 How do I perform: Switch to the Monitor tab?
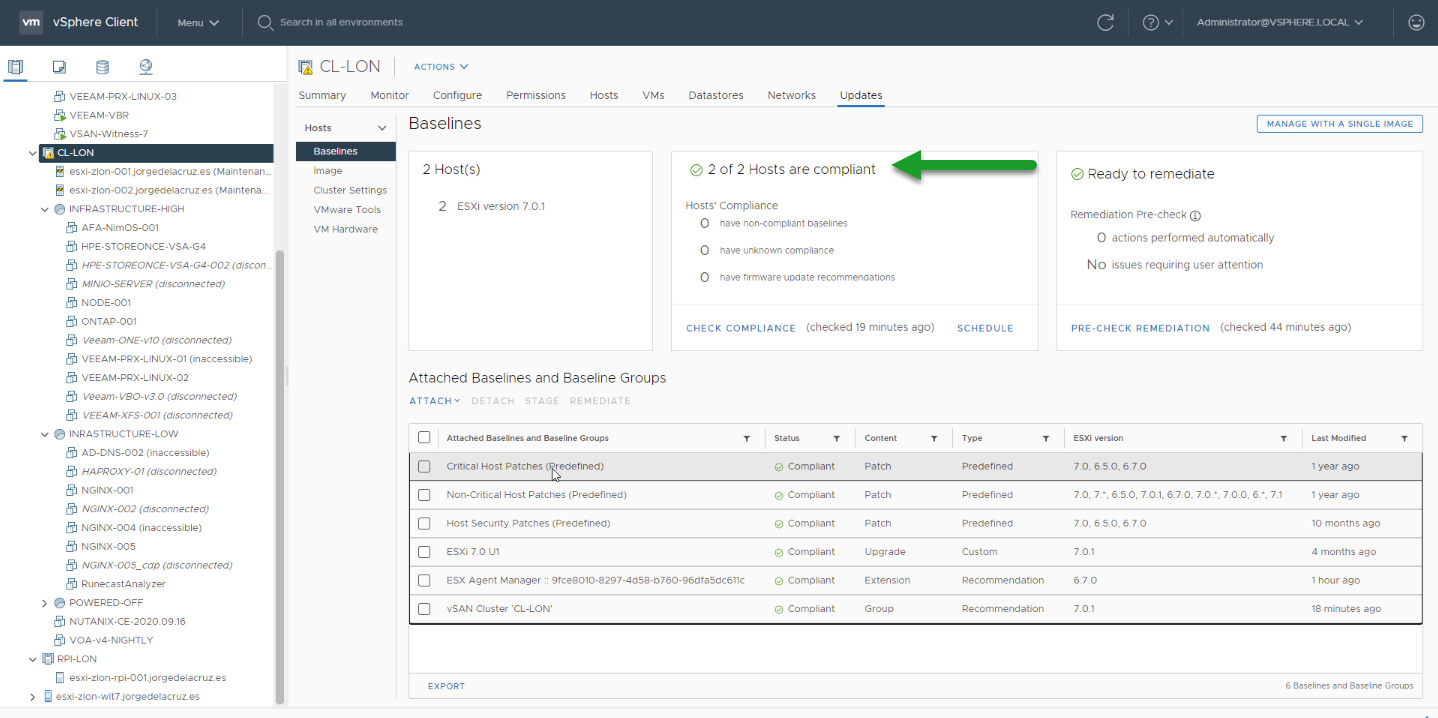click(x=389, y=95)
